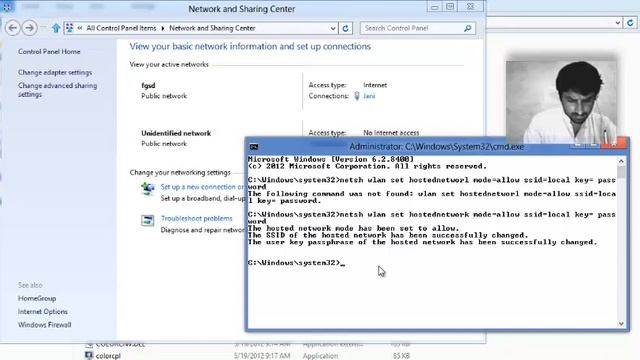Image resolution: width=640 pixels, height=360 pixels.
Task: Go forward with the Forward arrow button
Action: (x=29, y=28)
